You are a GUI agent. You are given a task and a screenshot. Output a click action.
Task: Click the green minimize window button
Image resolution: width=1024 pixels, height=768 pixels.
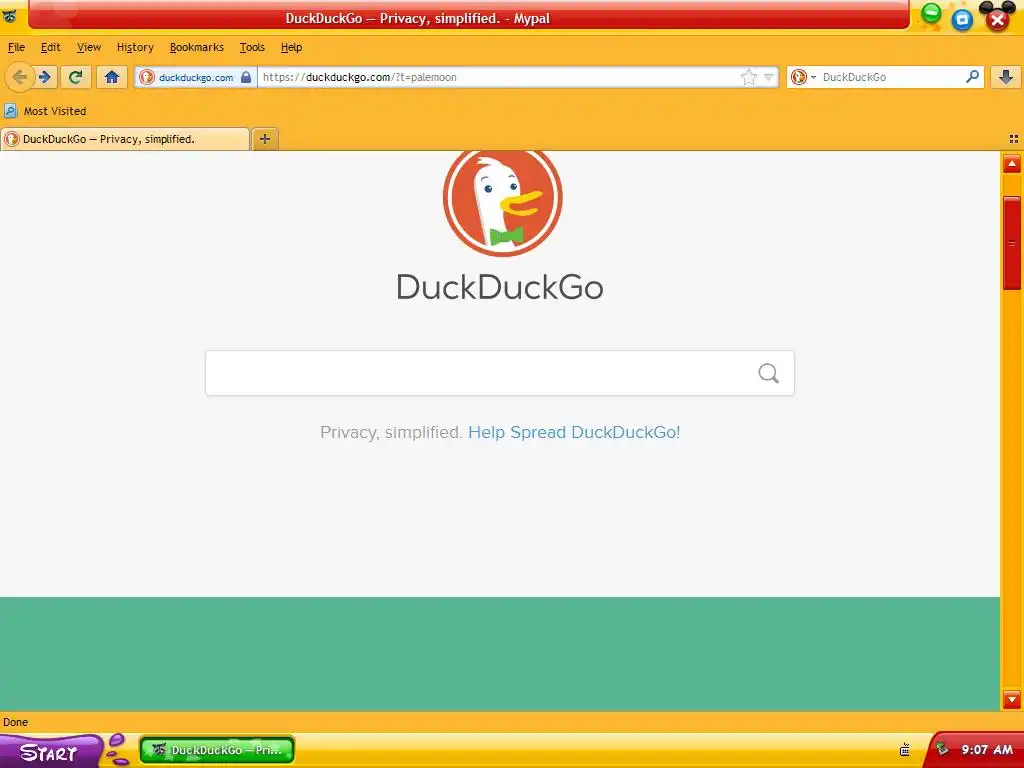(931, 14)
